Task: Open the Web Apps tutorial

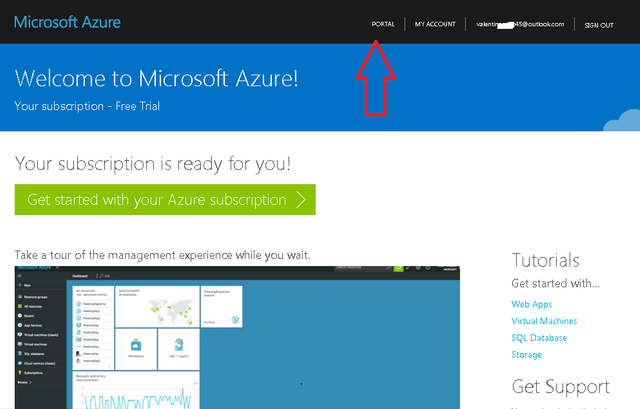Action: 531,304
